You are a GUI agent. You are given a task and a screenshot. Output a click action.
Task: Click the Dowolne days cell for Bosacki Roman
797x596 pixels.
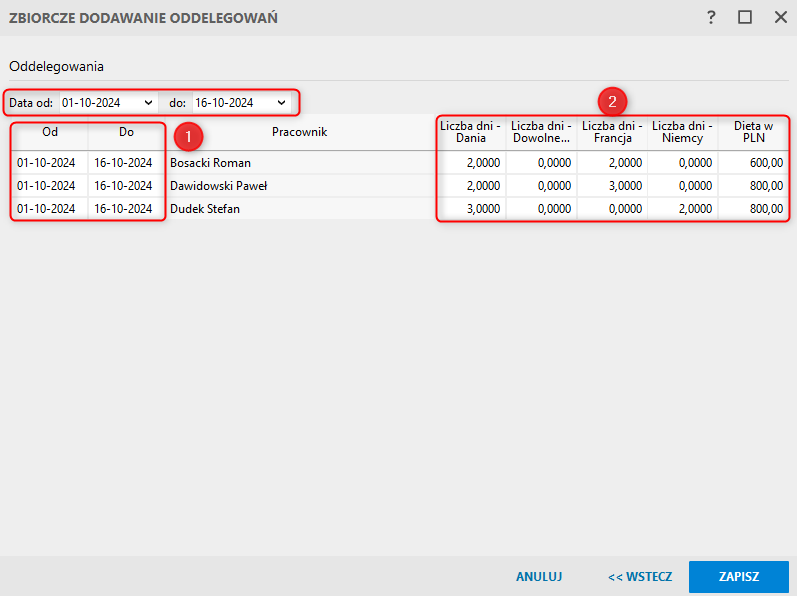coord(541,163)
